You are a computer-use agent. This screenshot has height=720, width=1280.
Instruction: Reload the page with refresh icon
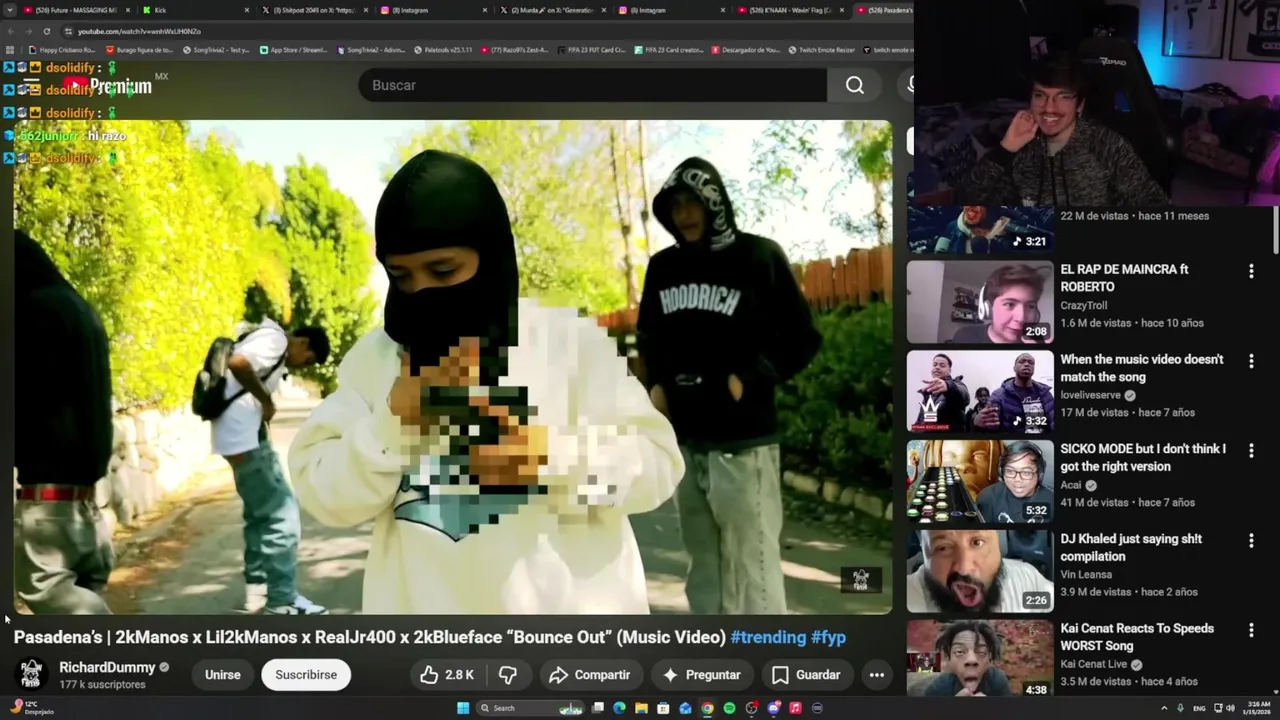click(x=46, y=31)
